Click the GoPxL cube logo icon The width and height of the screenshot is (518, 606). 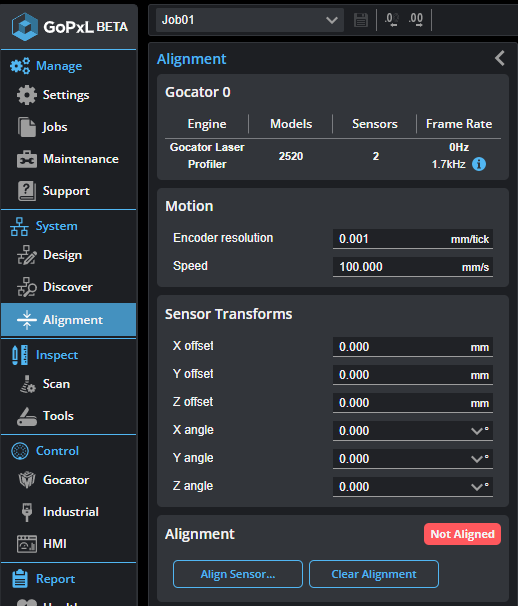25,27
